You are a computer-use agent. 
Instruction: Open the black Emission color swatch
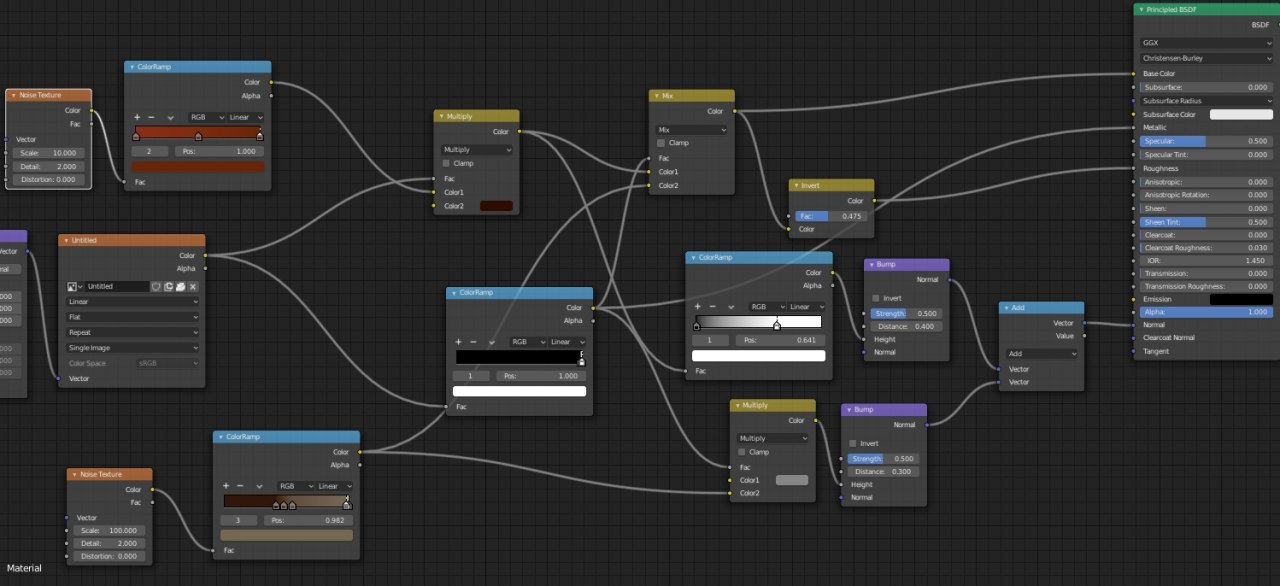tap(1241, 299)
